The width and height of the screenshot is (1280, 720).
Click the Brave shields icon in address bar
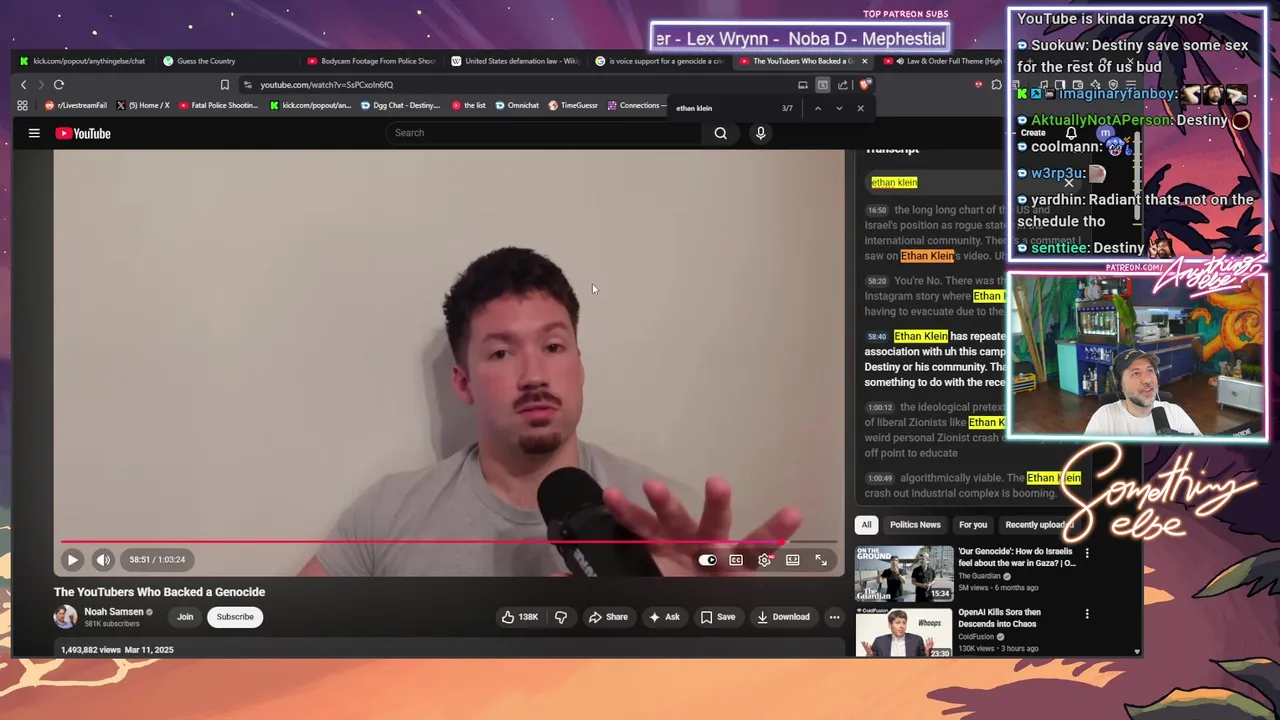tap(865, 85)
